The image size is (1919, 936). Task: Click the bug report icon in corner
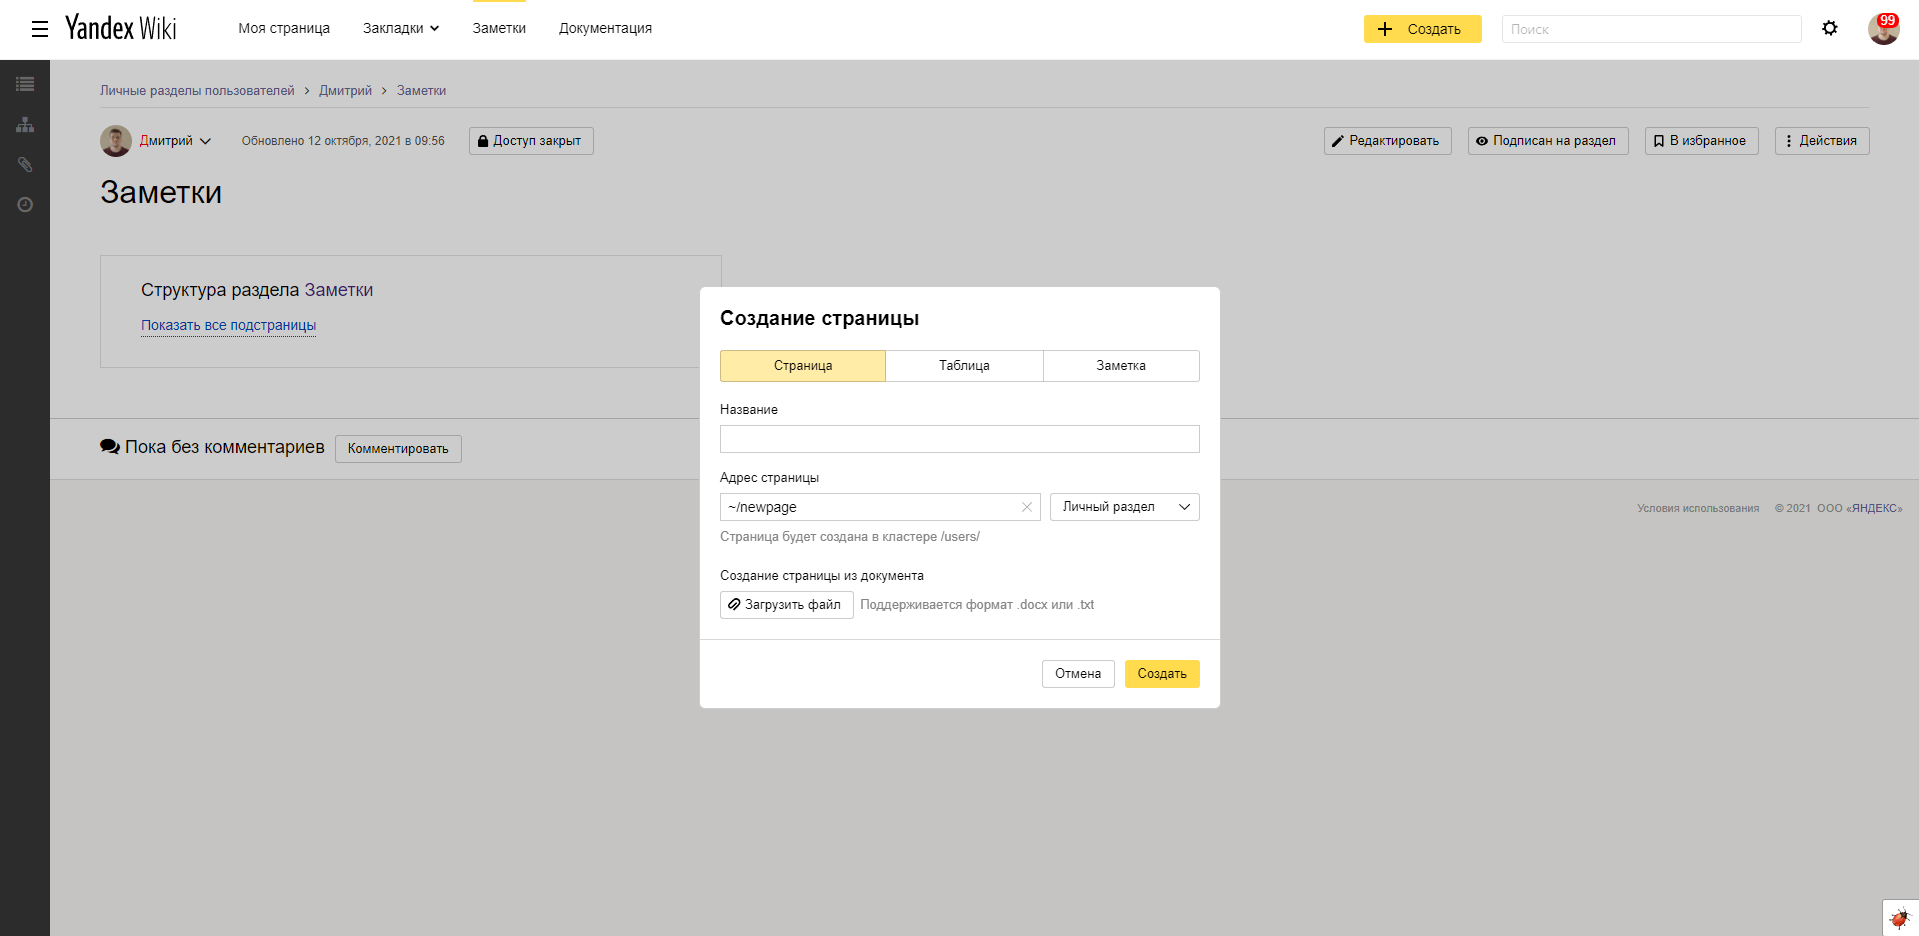coord(1899,917)
